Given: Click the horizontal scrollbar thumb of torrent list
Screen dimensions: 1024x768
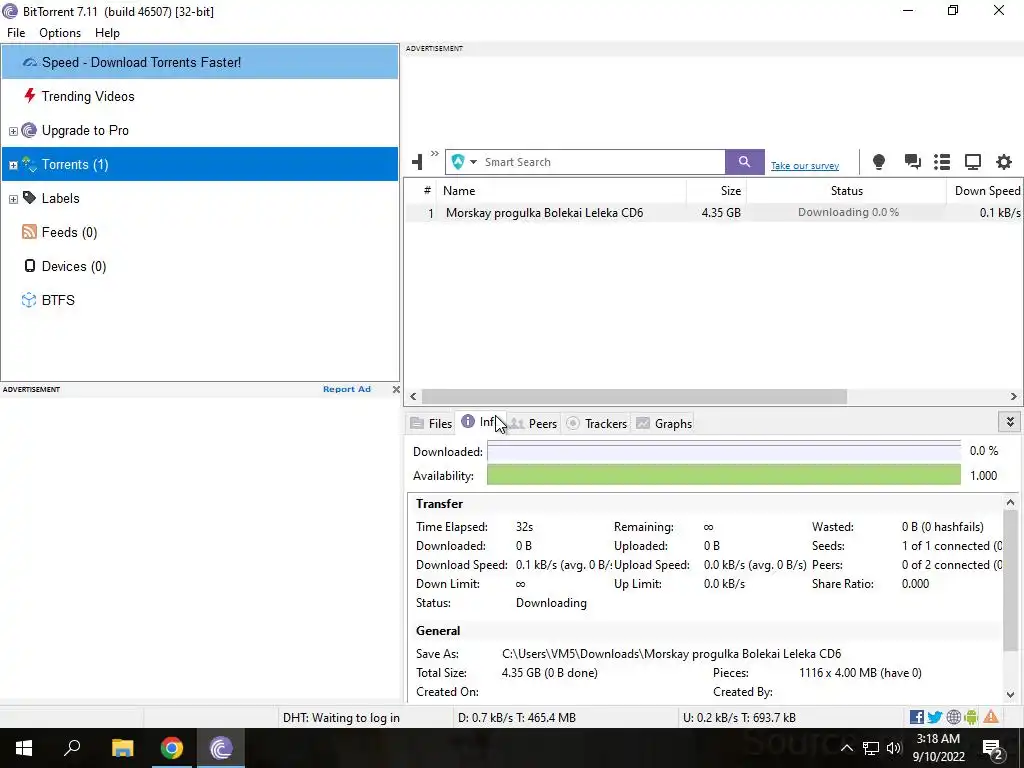Looking at the screenshot, I should point(634,396).
